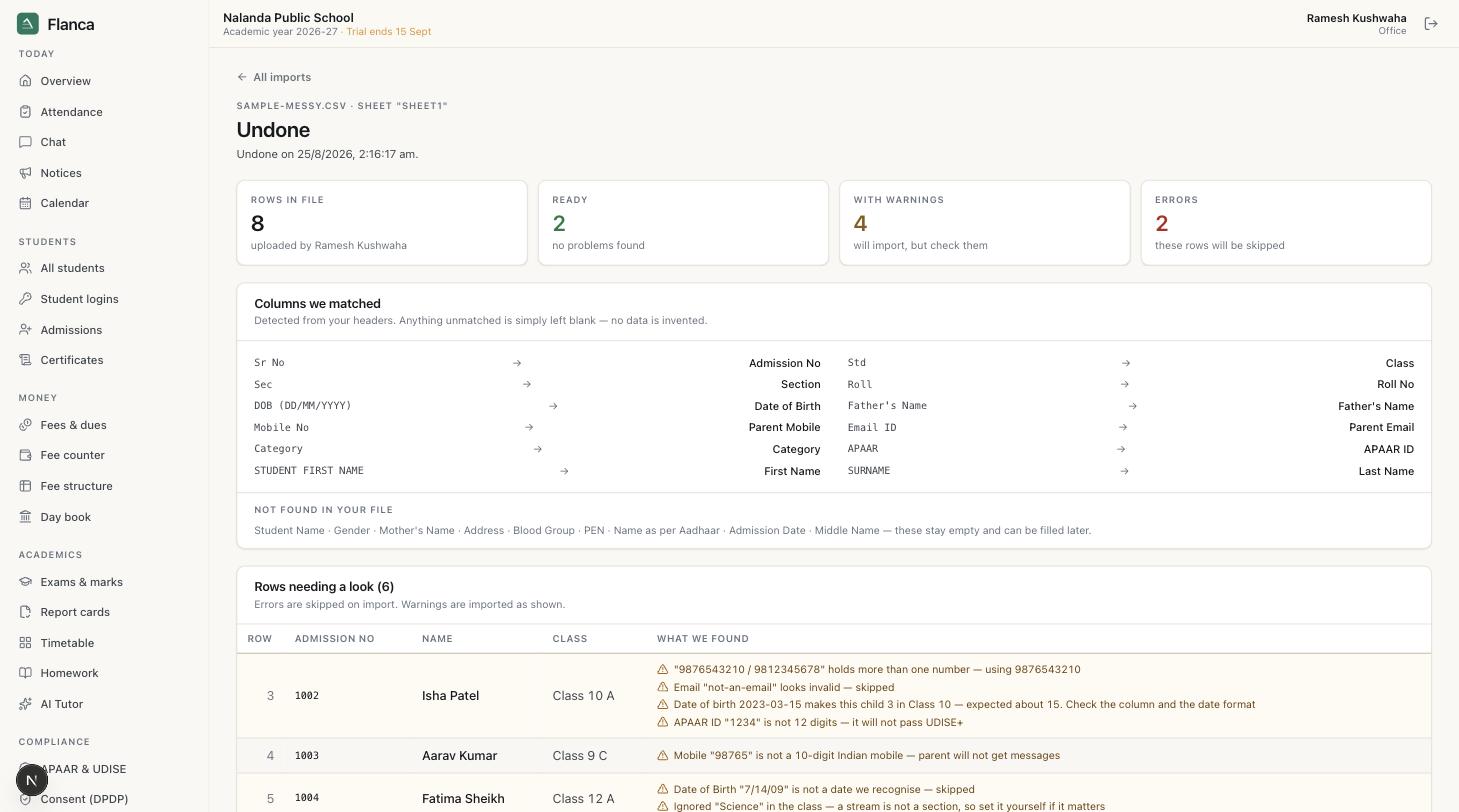The height and width of the screenshot is (812, 1459).
Task: Click the APAAR ID matched field
Action: tap(1388, 449)
